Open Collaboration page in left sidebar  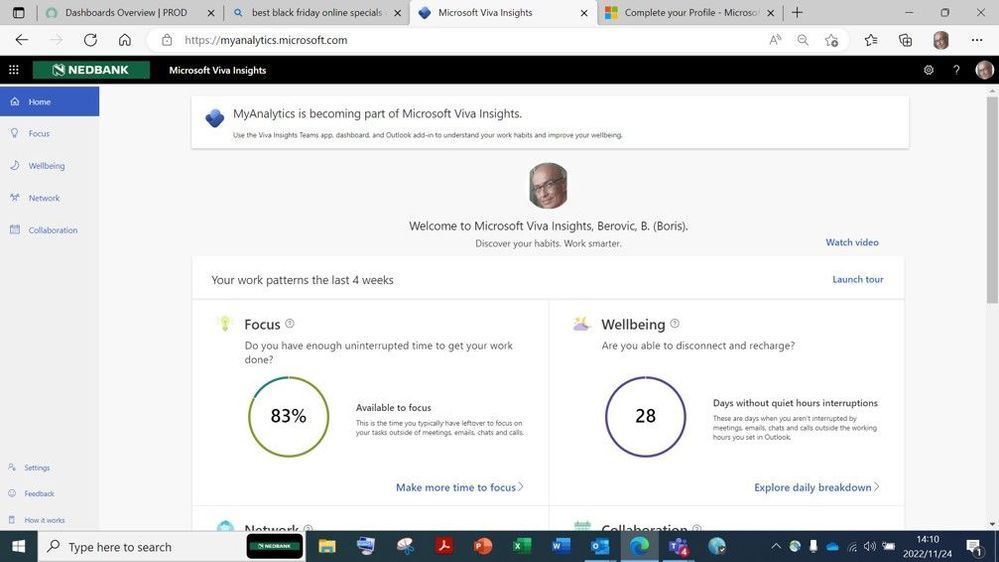click(x=52, y=230)
